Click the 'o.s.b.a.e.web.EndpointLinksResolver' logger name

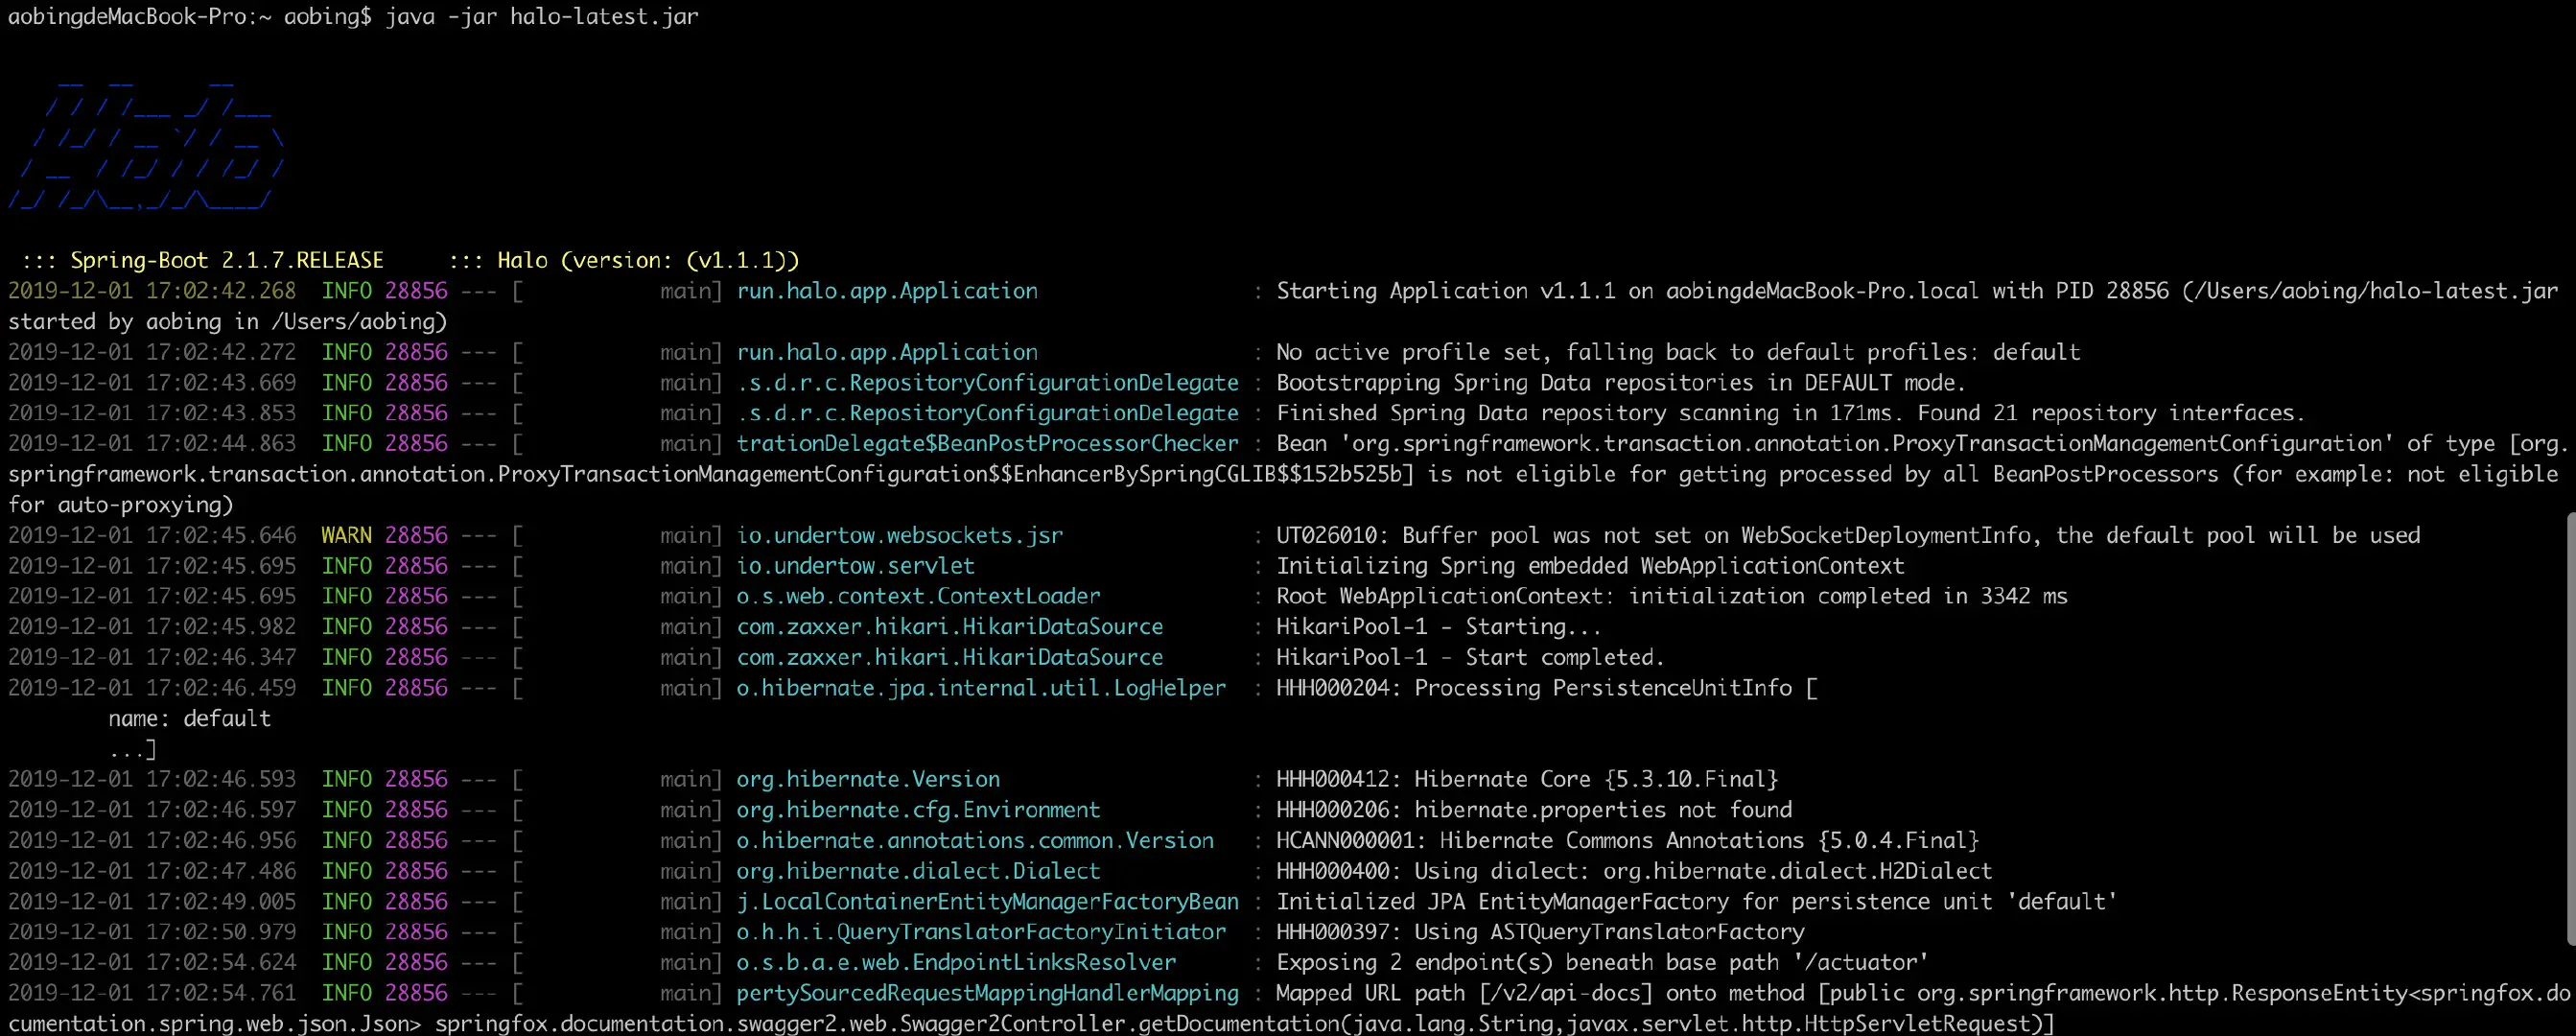click(x=956, y=963)
